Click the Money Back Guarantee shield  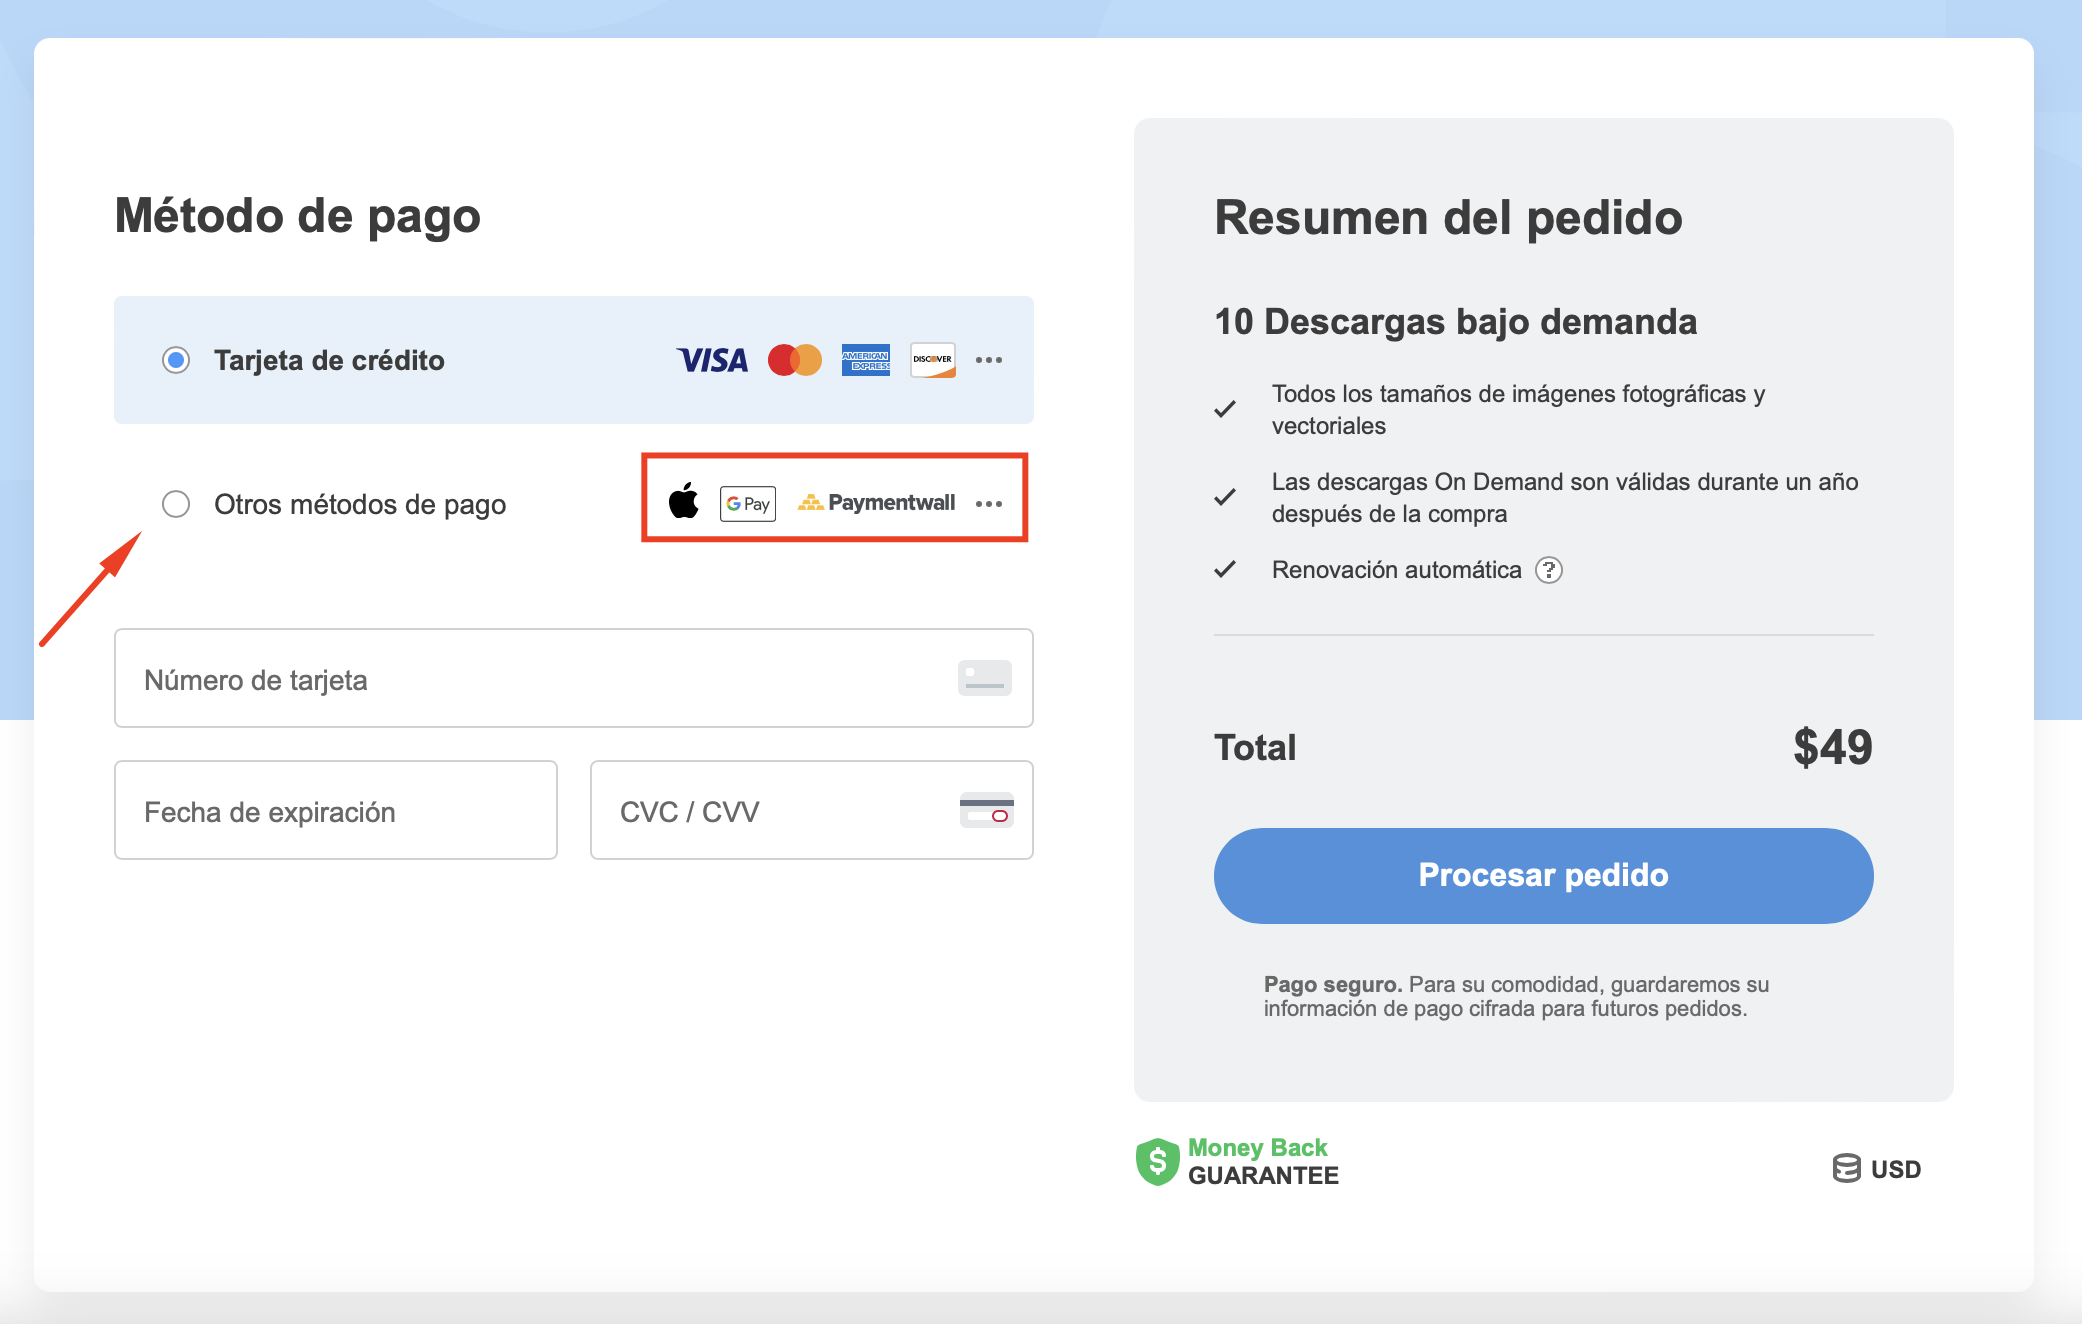click(1157, 1162)
